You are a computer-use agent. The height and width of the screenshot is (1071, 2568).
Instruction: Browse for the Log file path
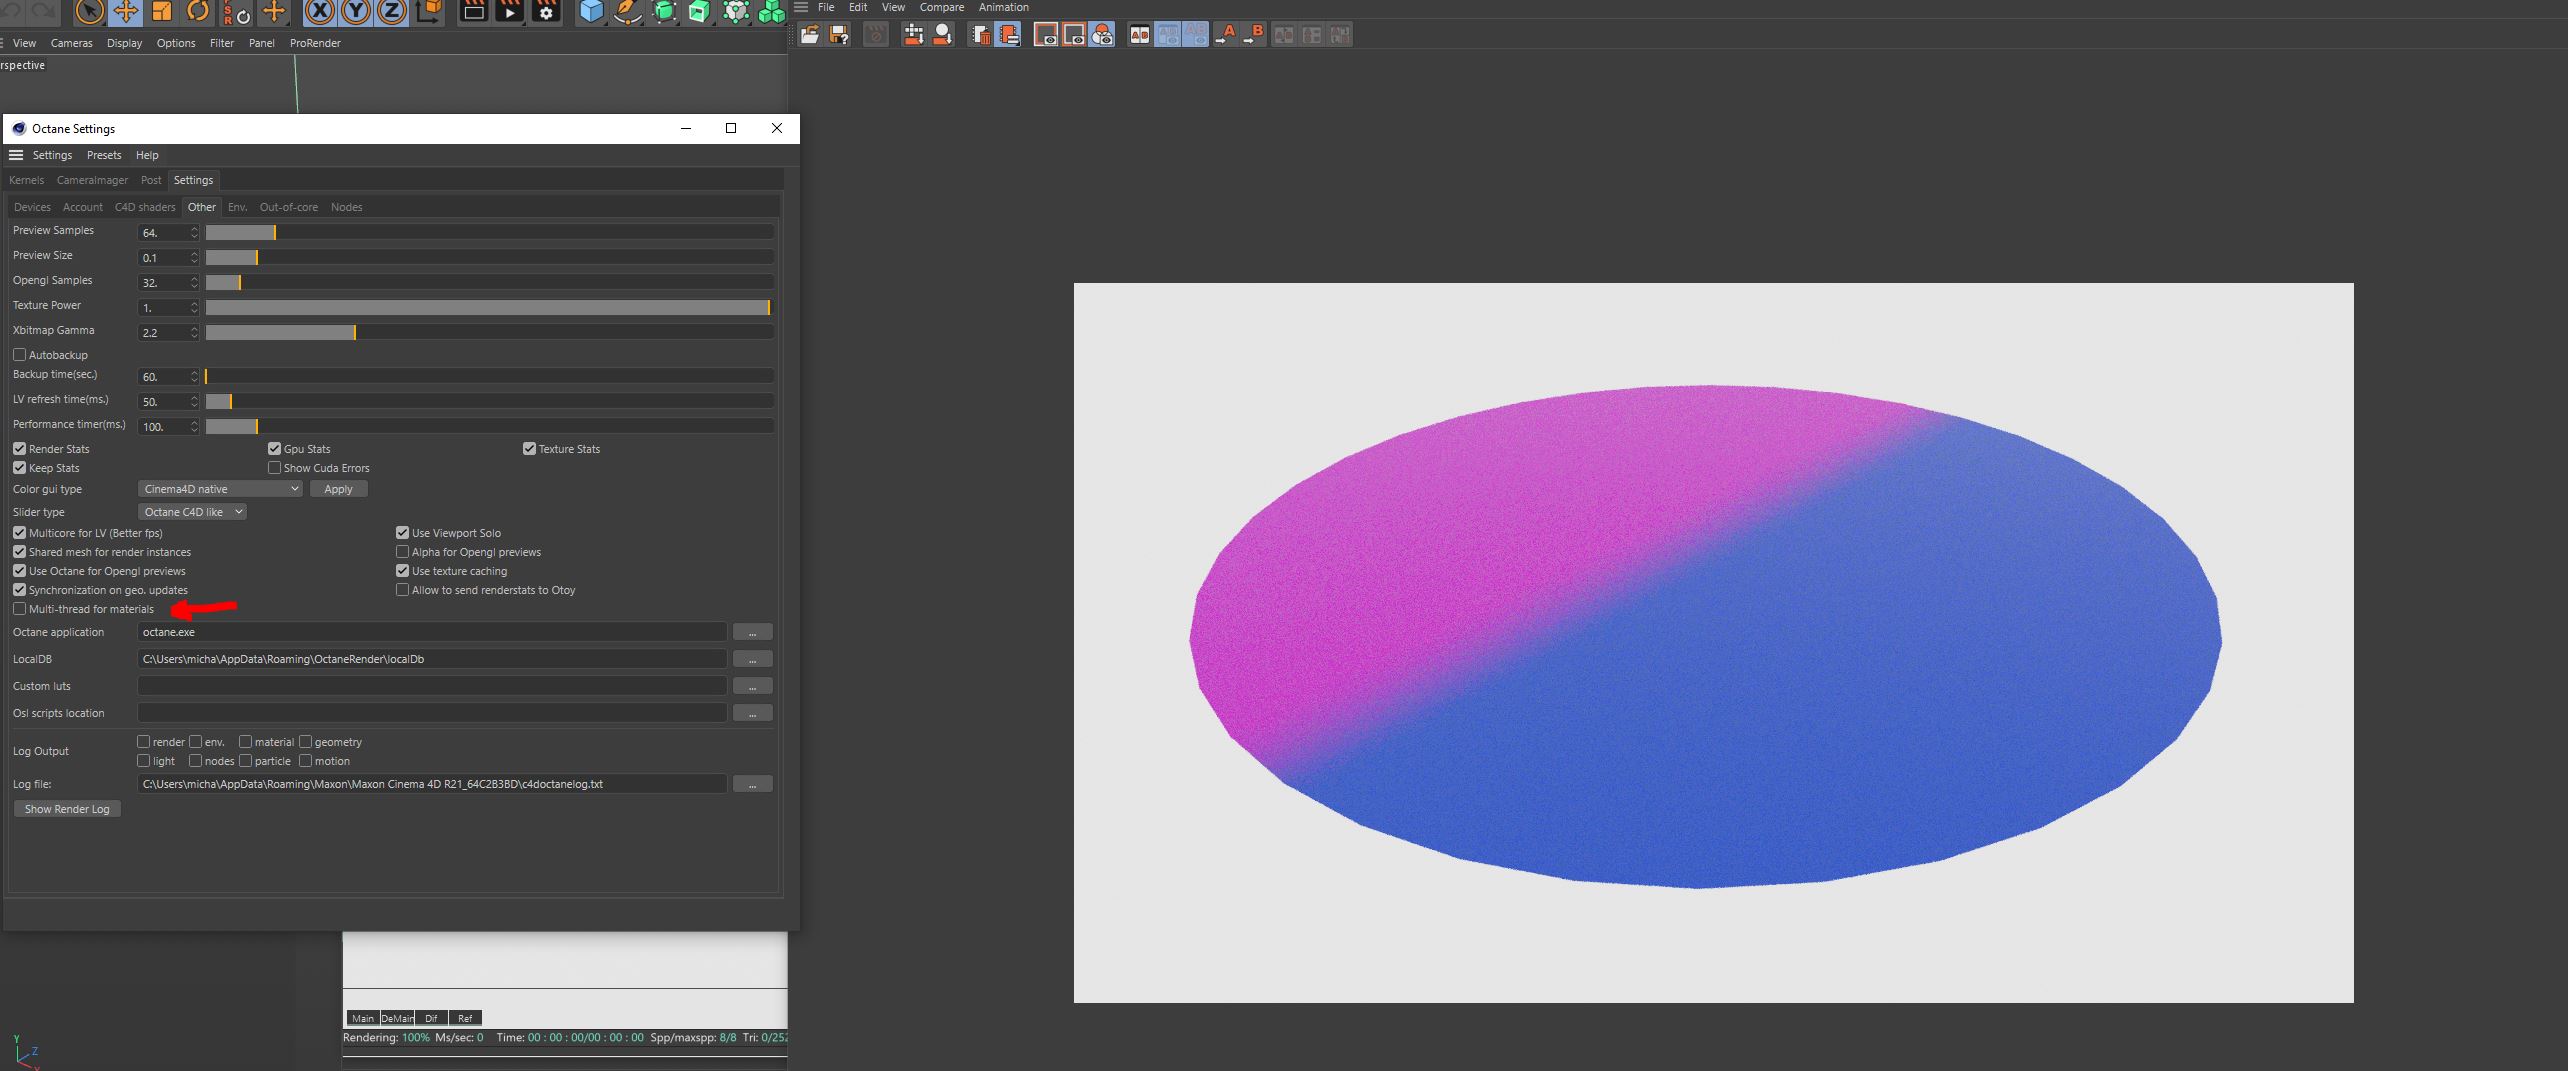(753, 784)
